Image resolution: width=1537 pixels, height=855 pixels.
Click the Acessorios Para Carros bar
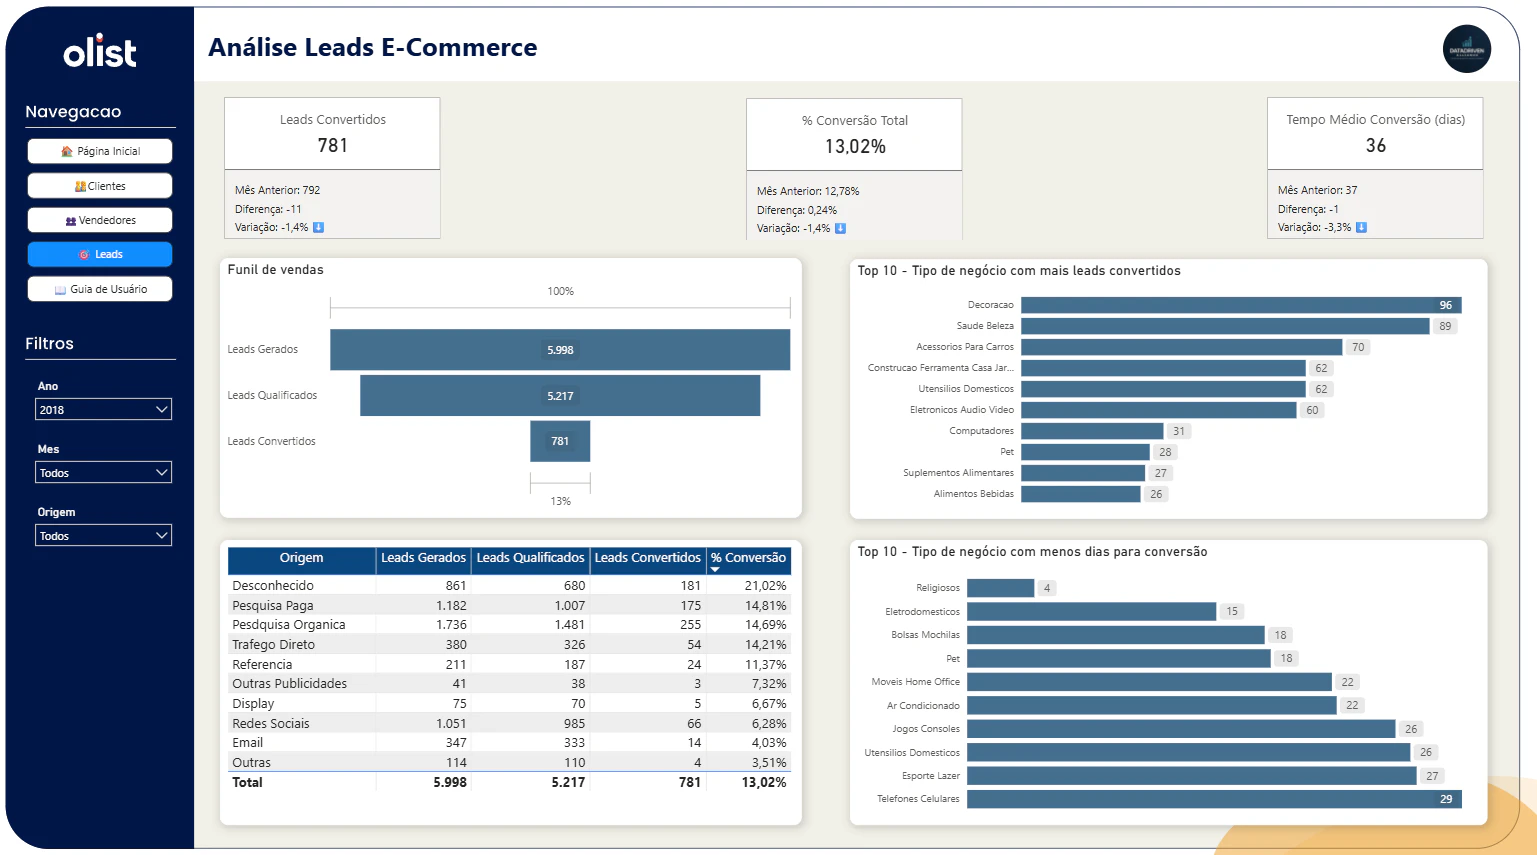coord(1181,347)
